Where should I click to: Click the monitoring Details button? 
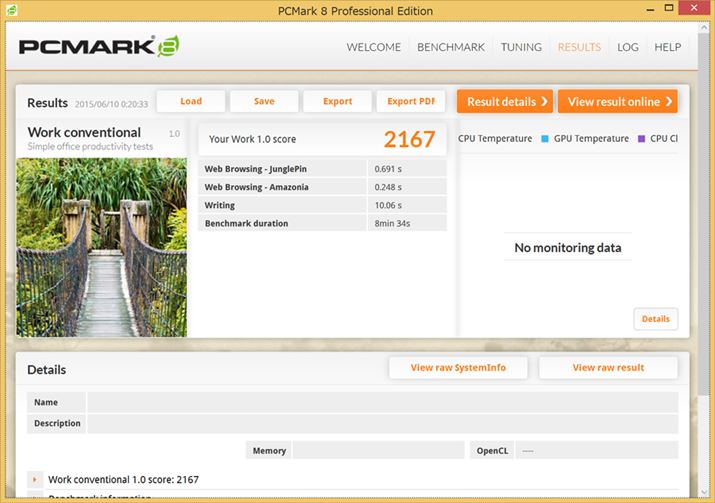click(x=656, y=319)
